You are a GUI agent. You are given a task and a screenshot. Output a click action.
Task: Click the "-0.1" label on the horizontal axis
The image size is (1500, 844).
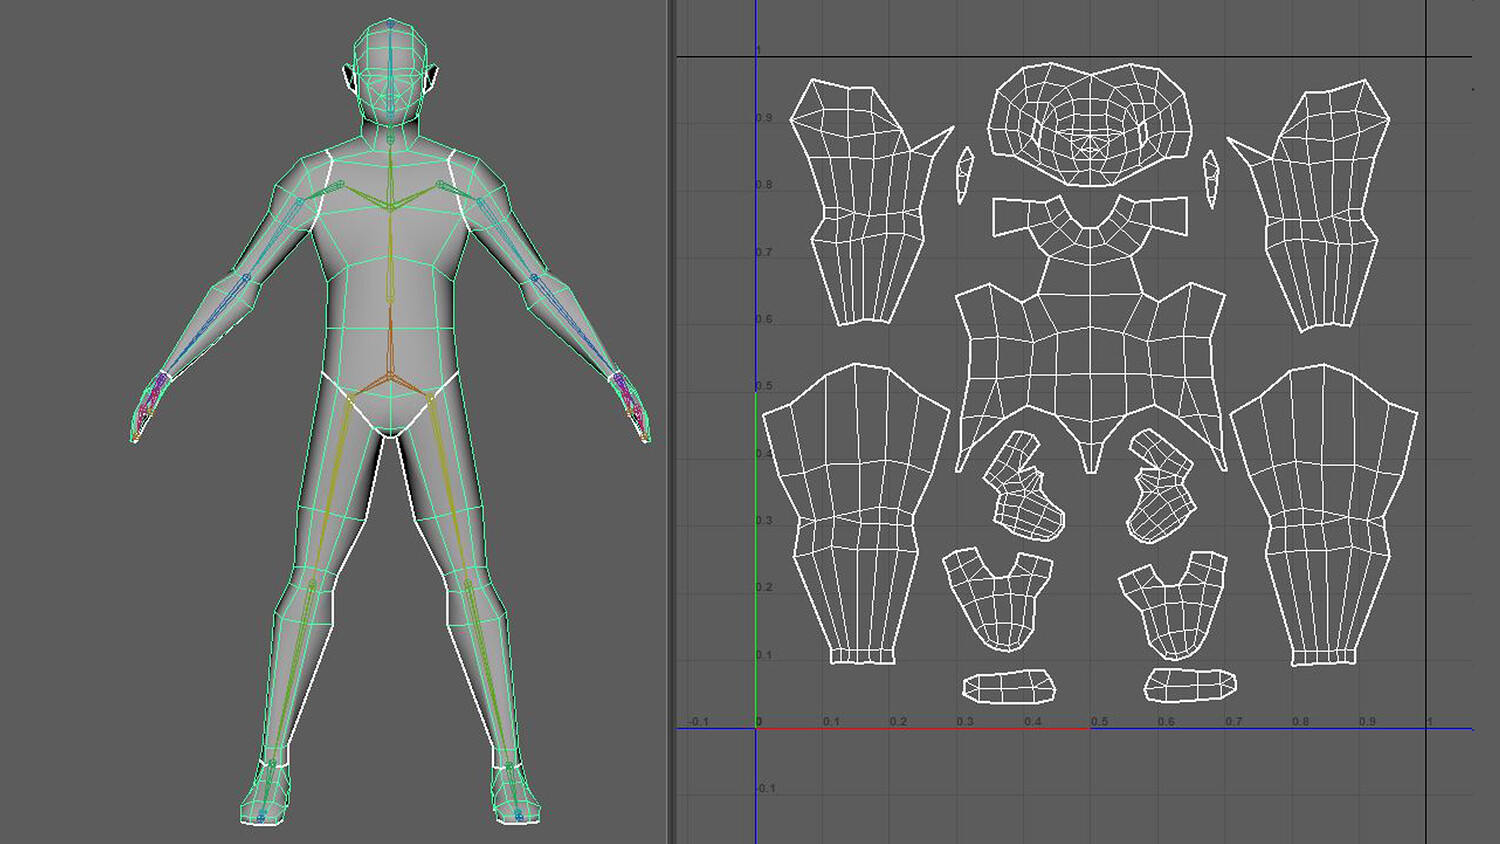[698, 721]
